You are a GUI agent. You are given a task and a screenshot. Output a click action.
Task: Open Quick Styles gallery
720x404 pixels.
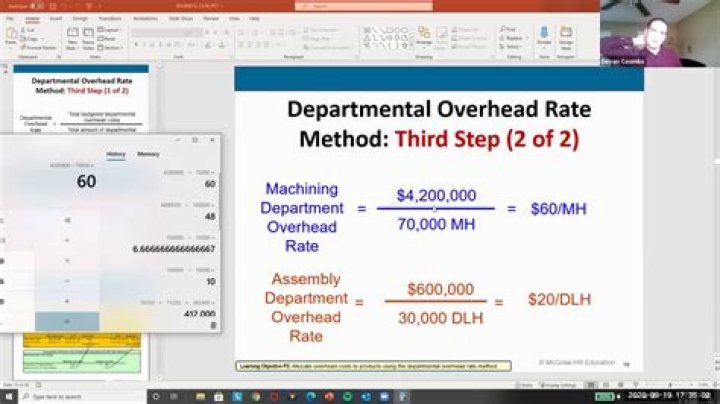tap(441, 38)
